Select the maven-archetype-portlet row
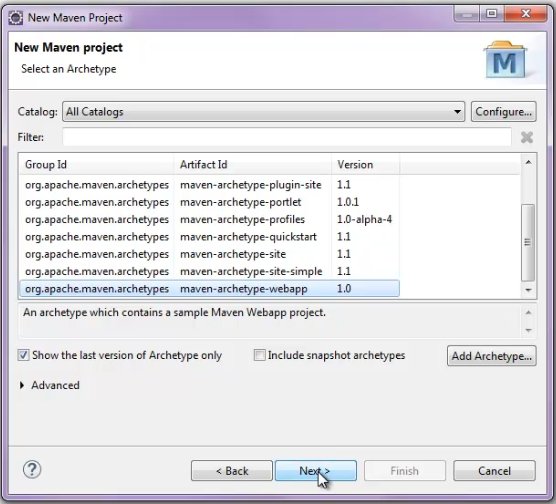Screen dimensions: 556x504 point(210,202)
